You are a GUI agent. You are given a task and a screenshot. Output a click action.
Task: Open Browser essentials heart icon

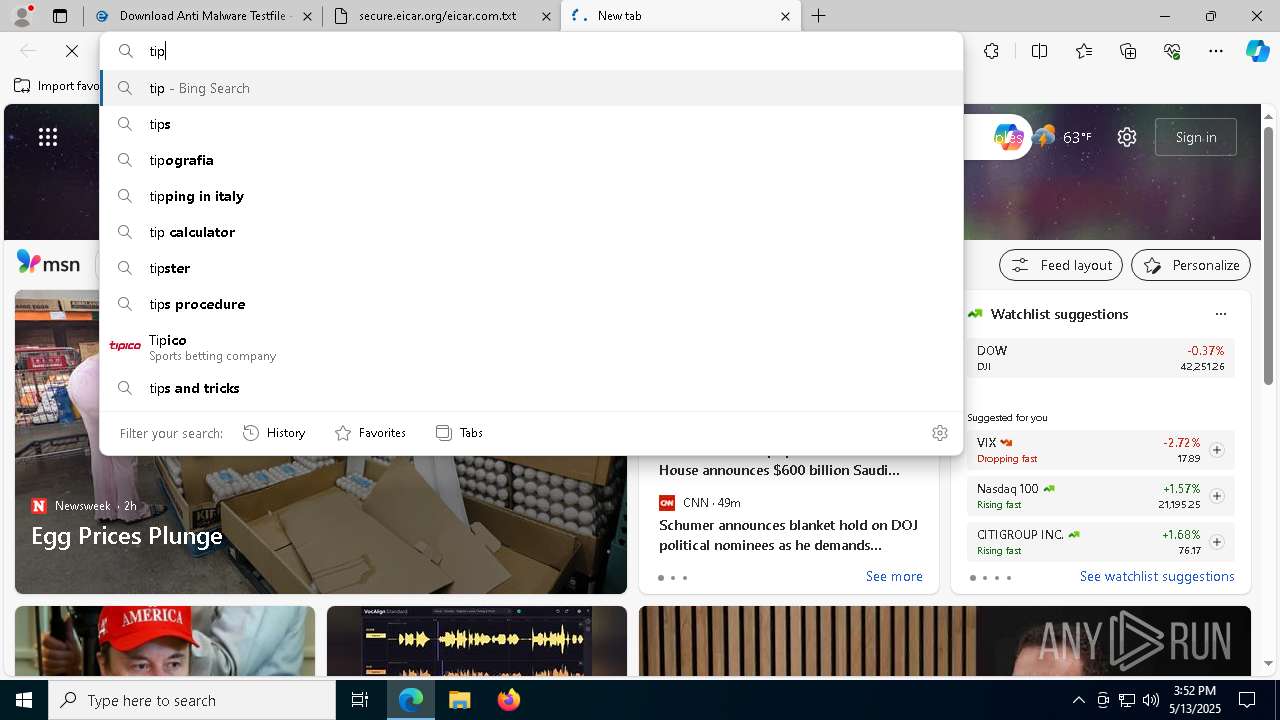[1172, 51]
